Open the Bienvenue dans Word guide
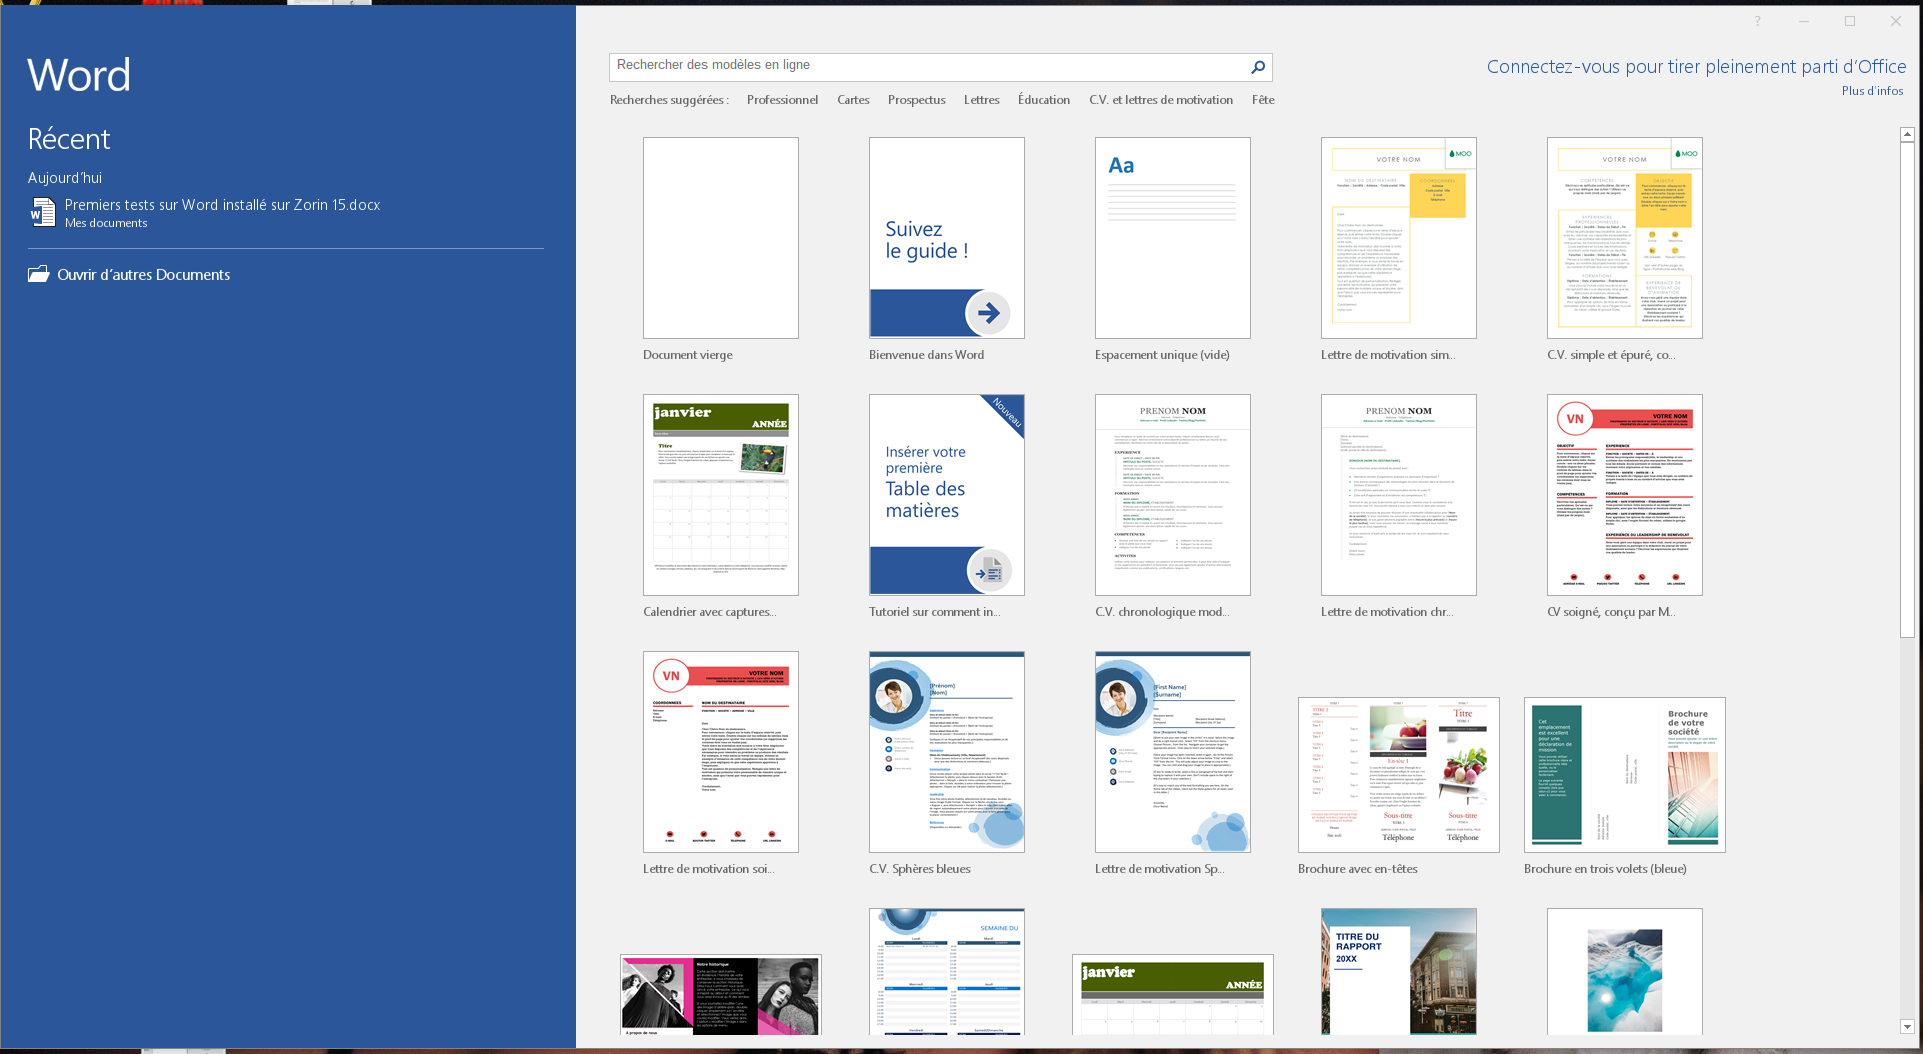1923x1054 pixels. coord(946,238)
